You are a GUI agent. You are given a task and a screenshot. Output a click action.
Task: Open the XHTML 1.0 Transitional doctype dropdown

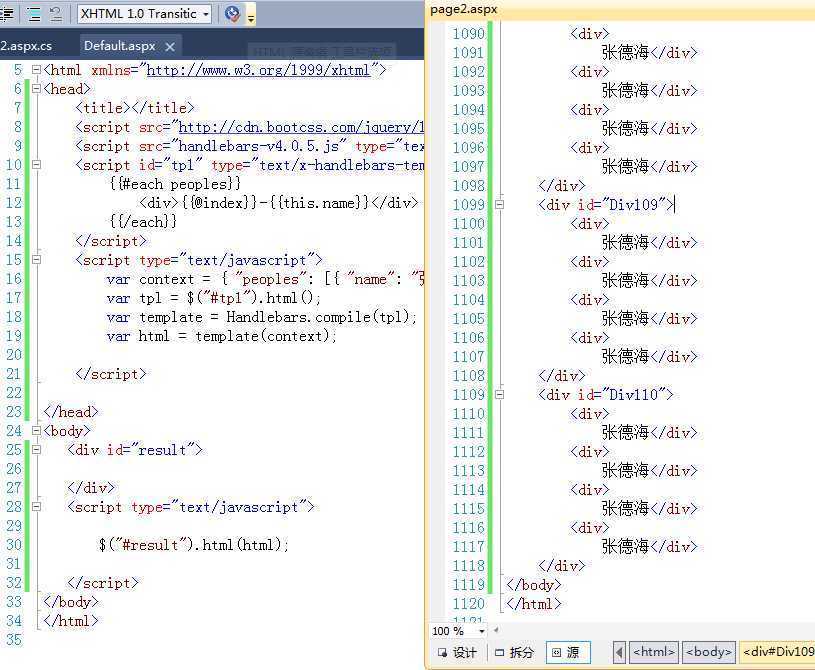point(144,14)
